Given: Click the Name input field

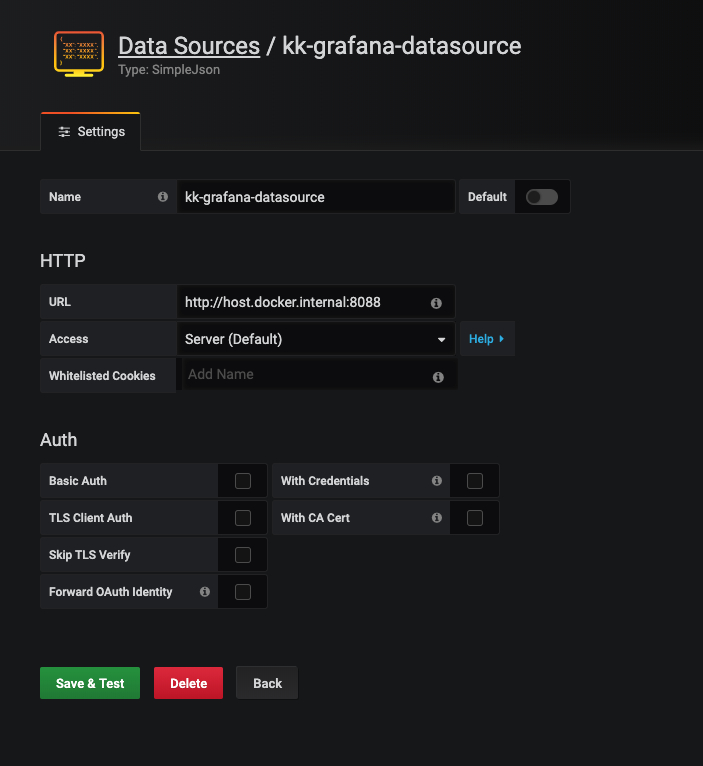Looking at the screenshot, I should [x=316, y=197].
